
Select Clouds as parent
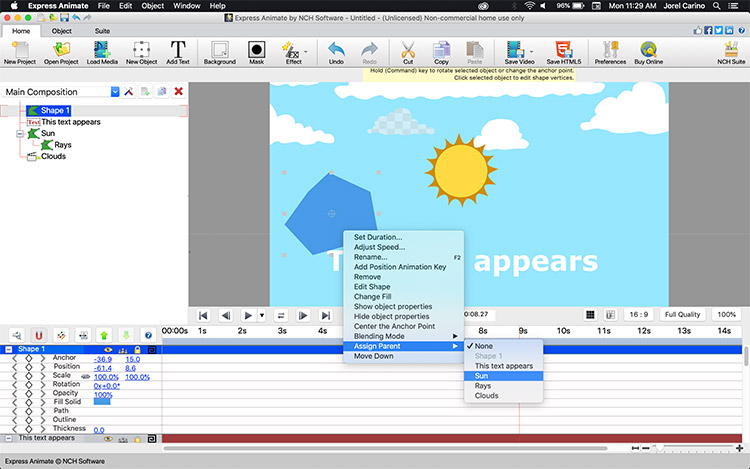point(503,395)
